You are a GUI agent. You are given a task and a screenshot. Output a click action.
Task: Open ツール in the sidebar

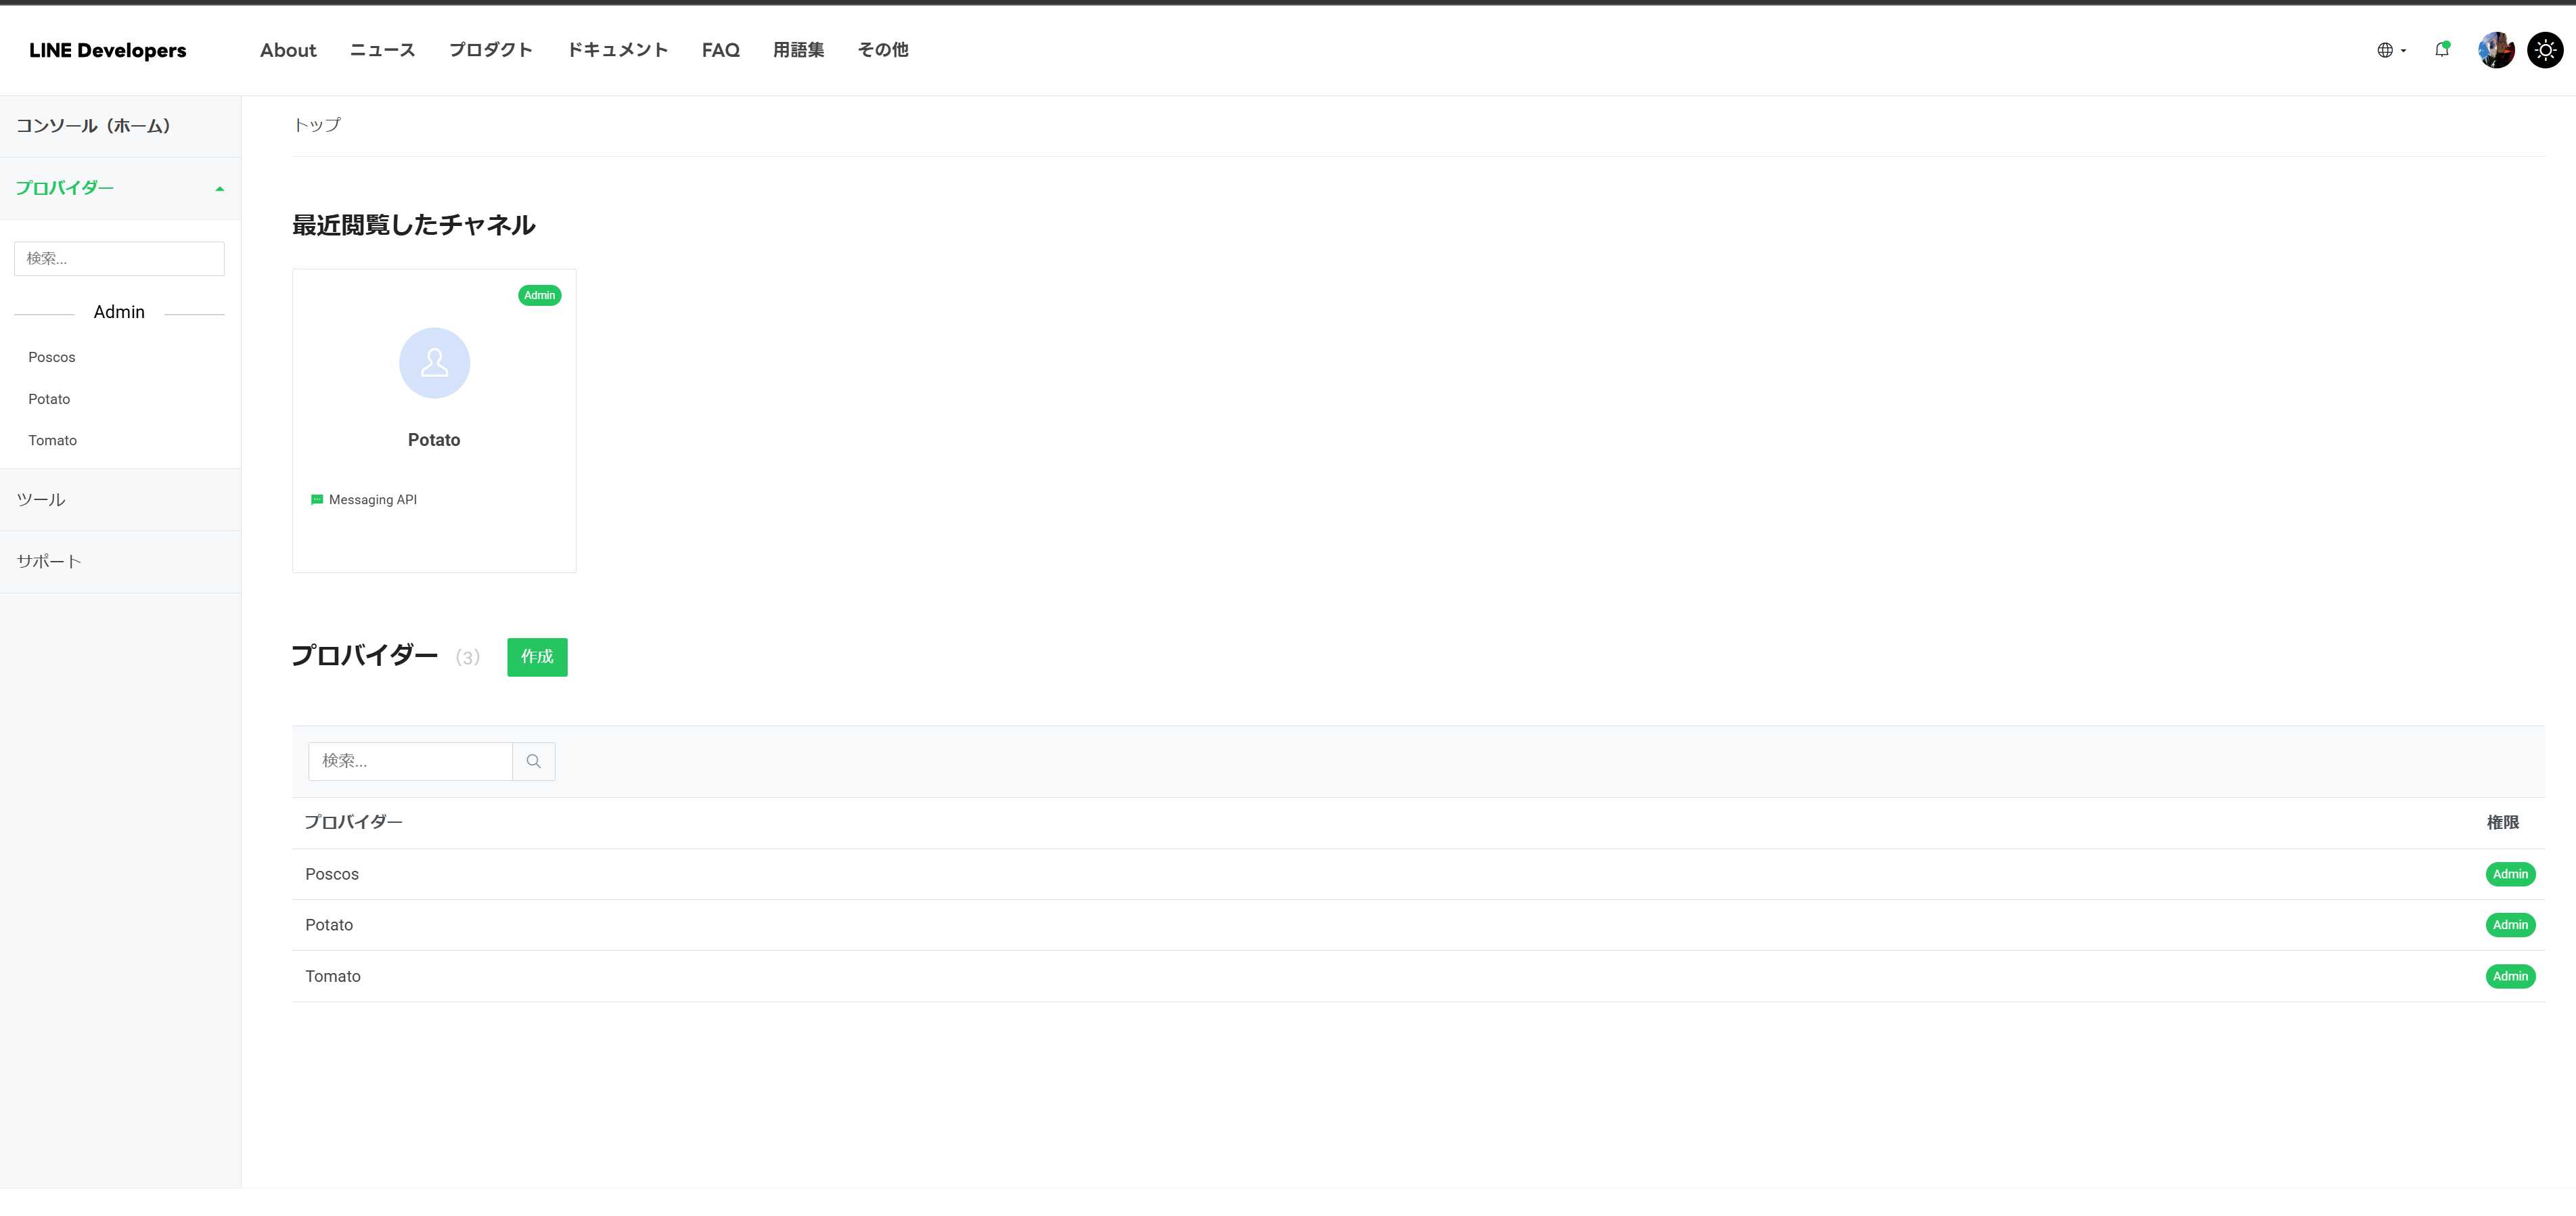click(x=41, y=500)
